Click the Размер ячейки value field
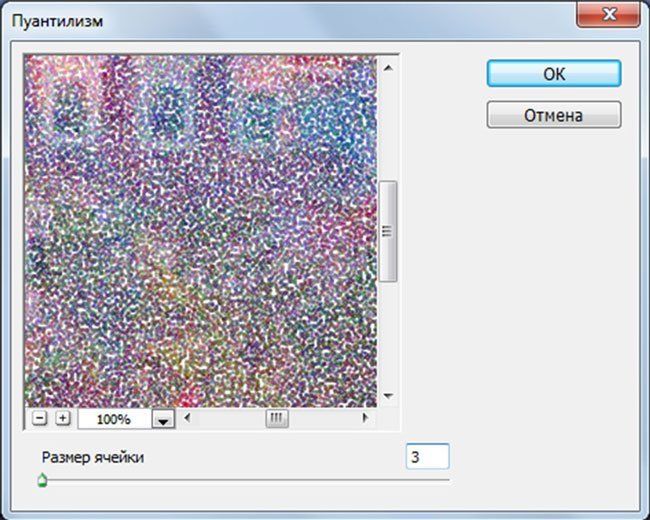 tap(427, 456)
